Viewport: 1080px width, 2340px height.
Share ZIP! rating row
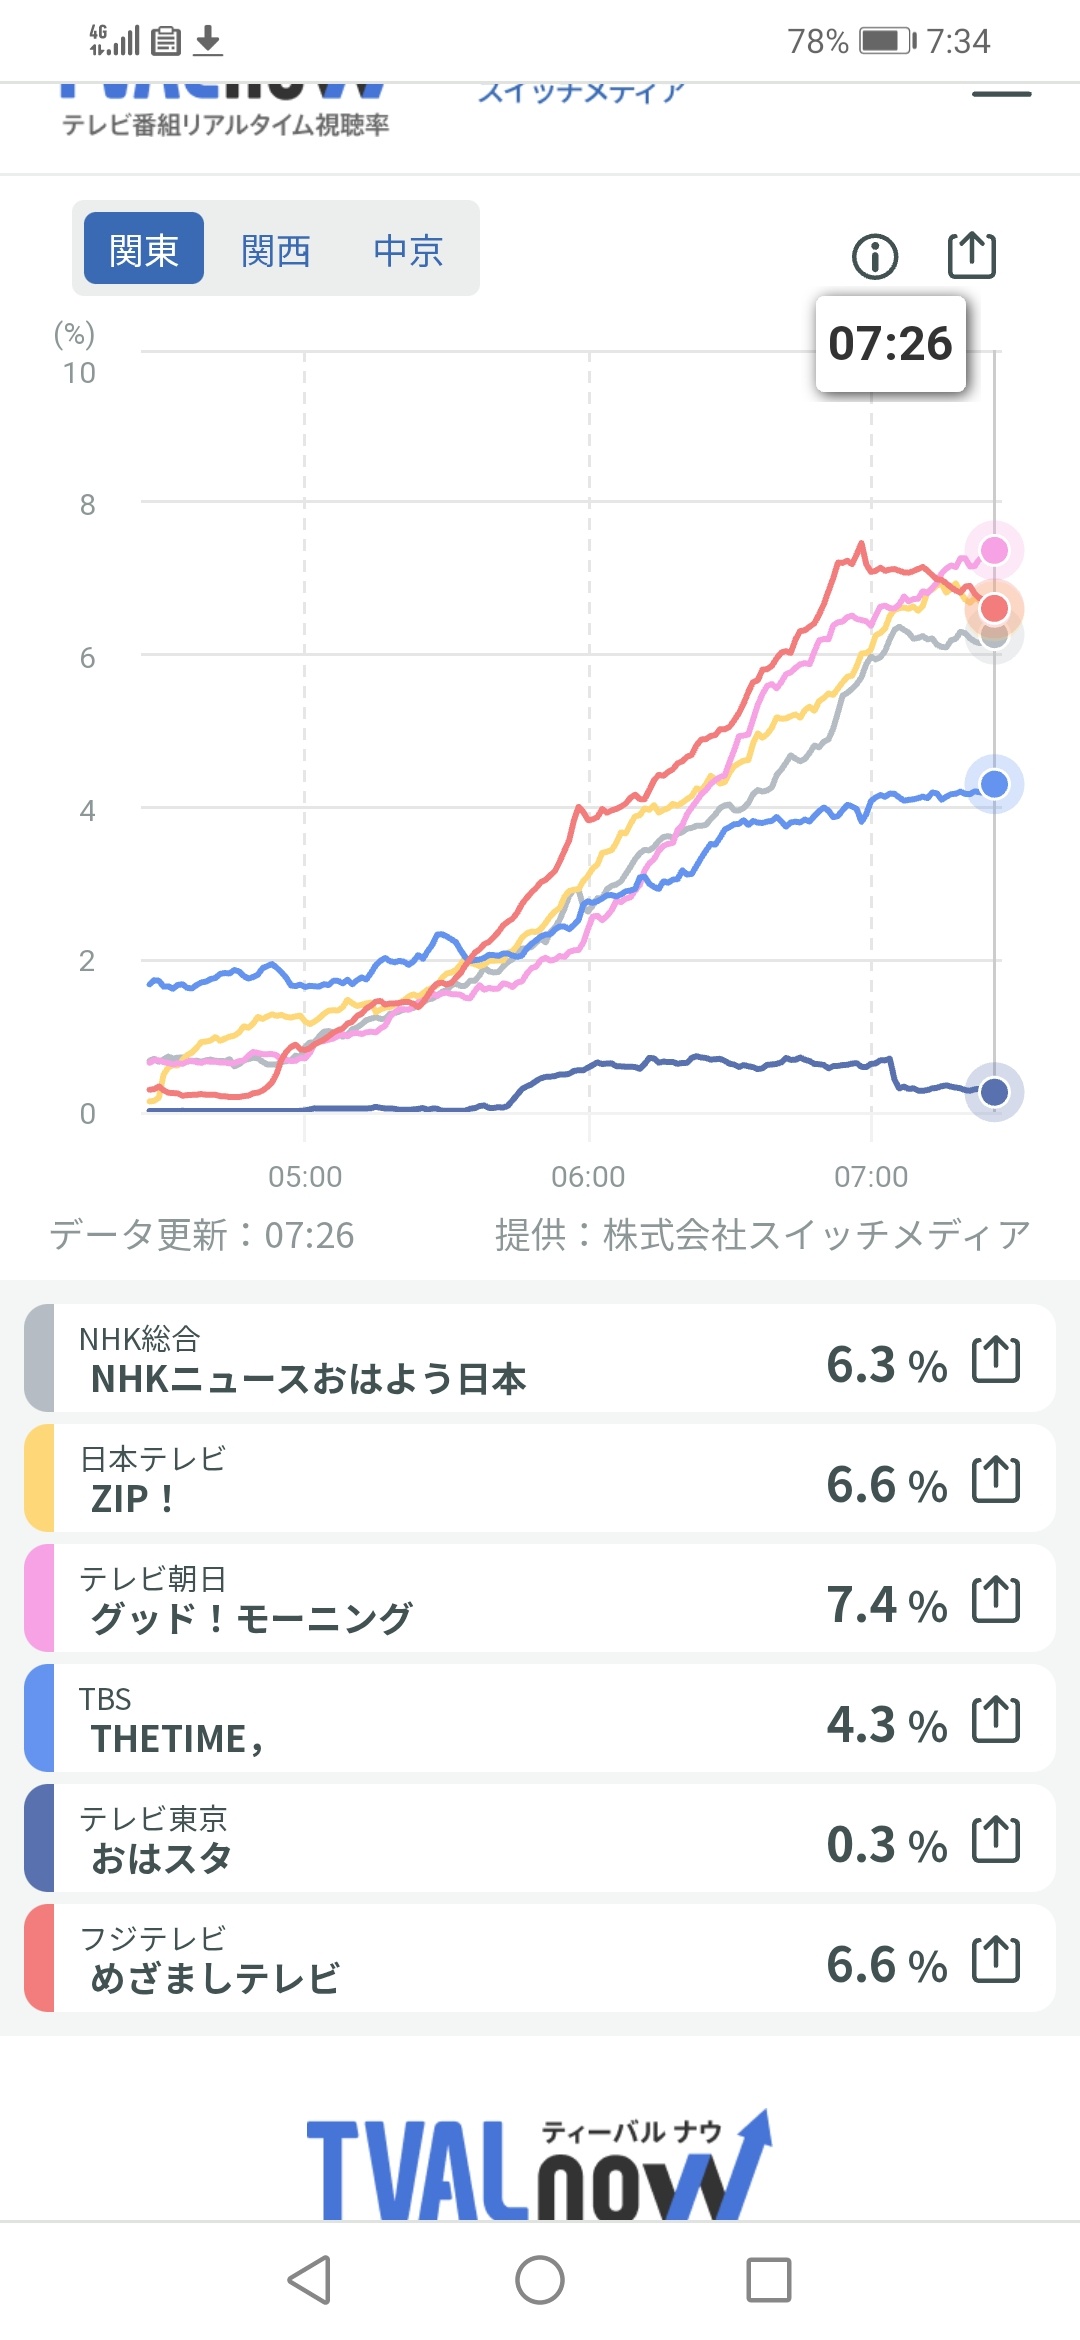996,1479
